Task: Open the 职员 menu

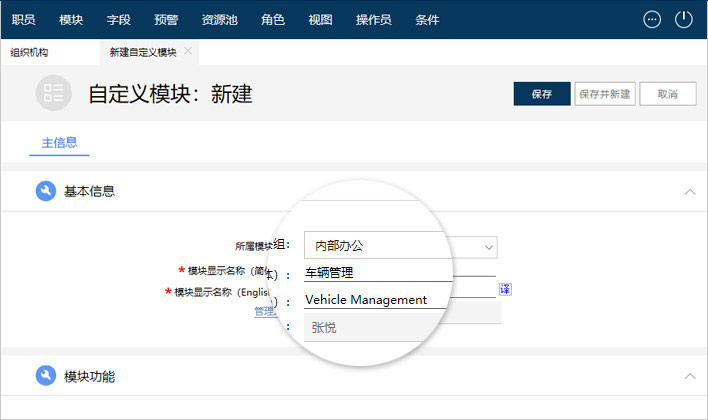Action: (23, 19)
